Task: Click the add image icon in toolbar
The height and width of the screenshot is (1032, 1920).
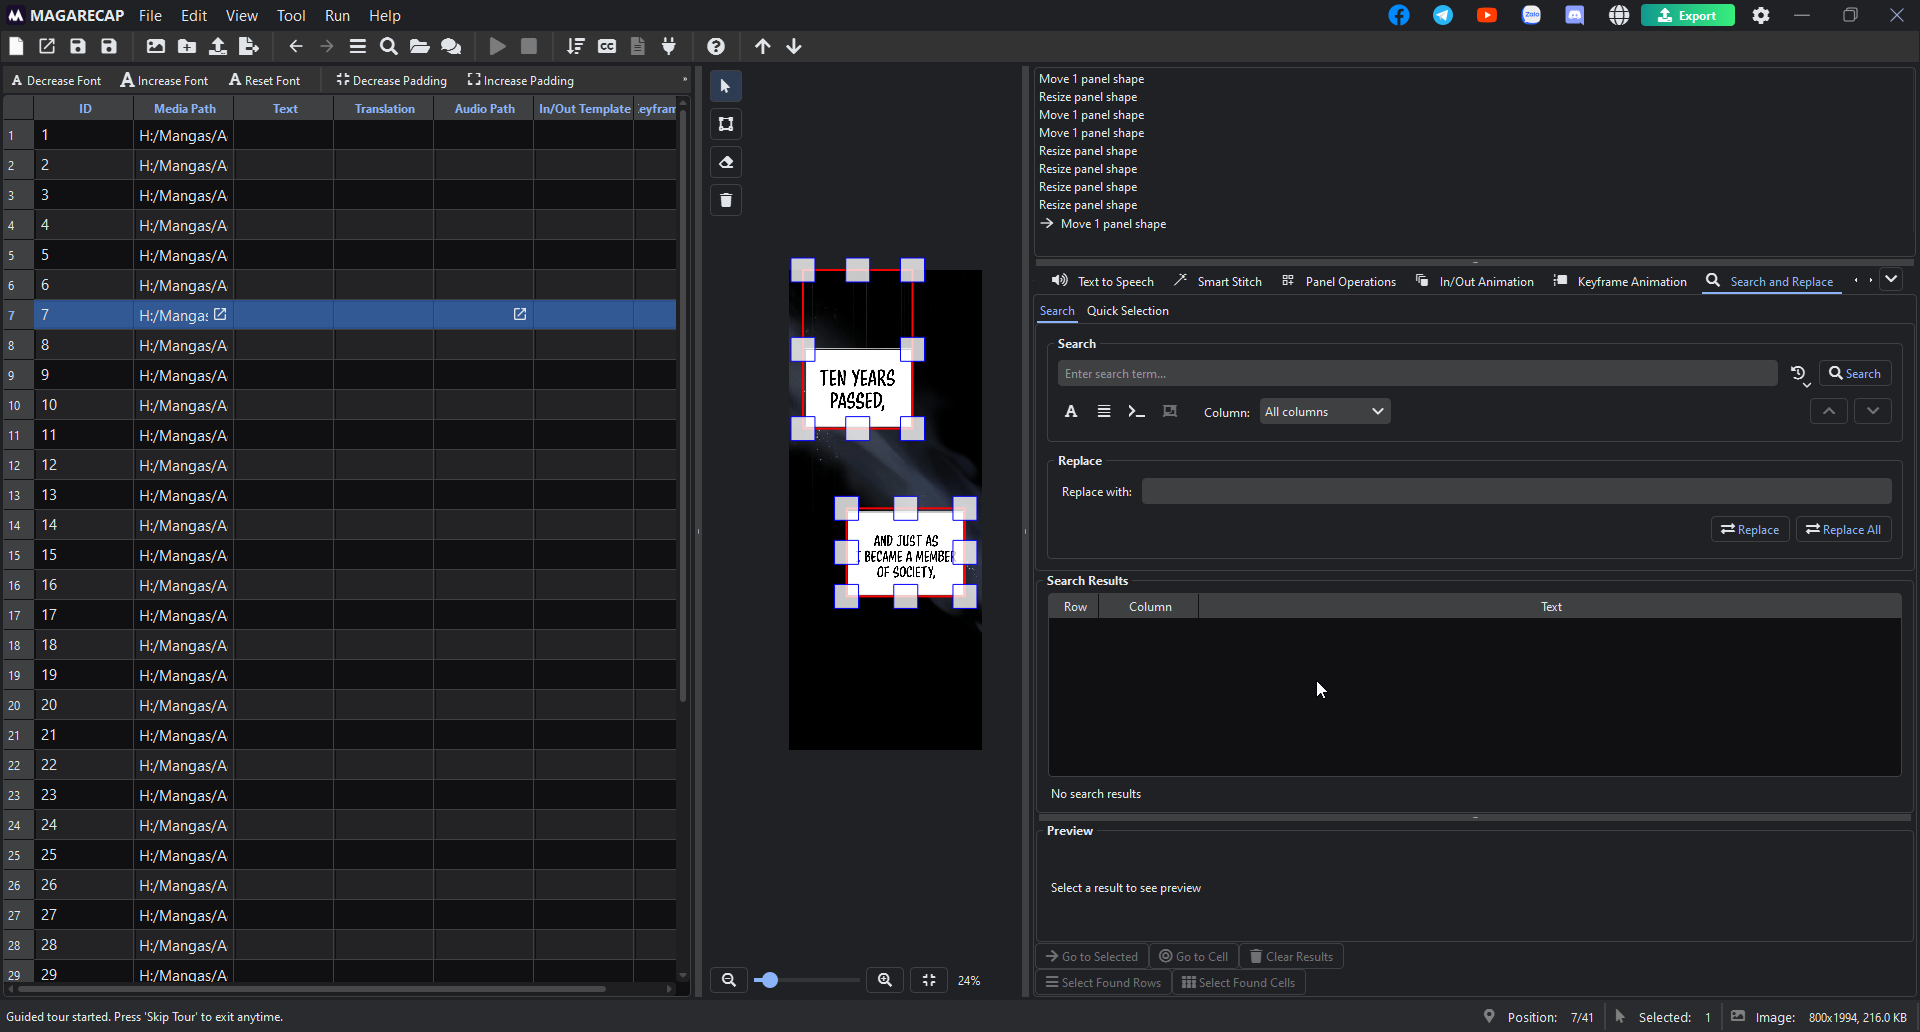Action: point(156,46)
